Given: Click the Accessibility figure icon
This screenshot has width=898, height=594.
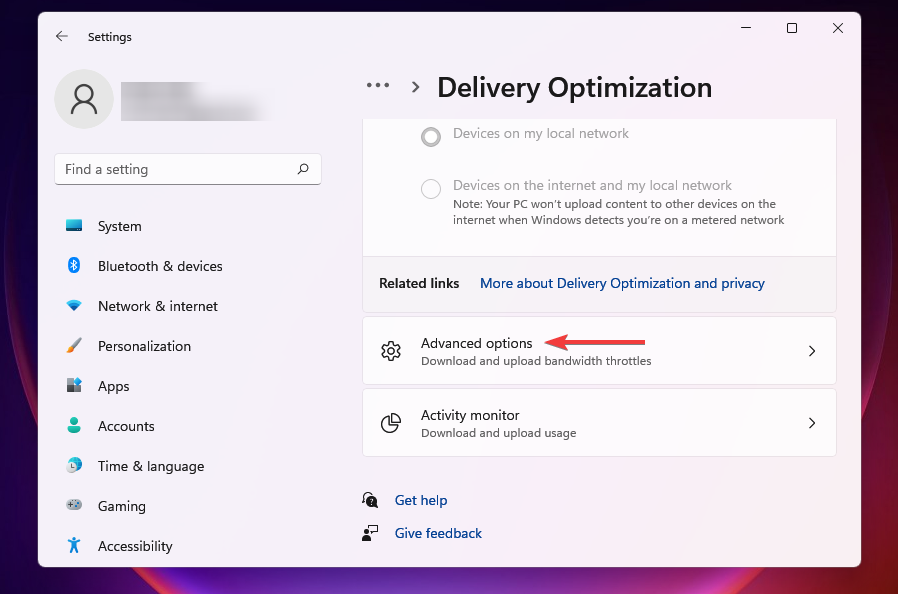Looking at the screenshot, I should [x=74, y=546].
